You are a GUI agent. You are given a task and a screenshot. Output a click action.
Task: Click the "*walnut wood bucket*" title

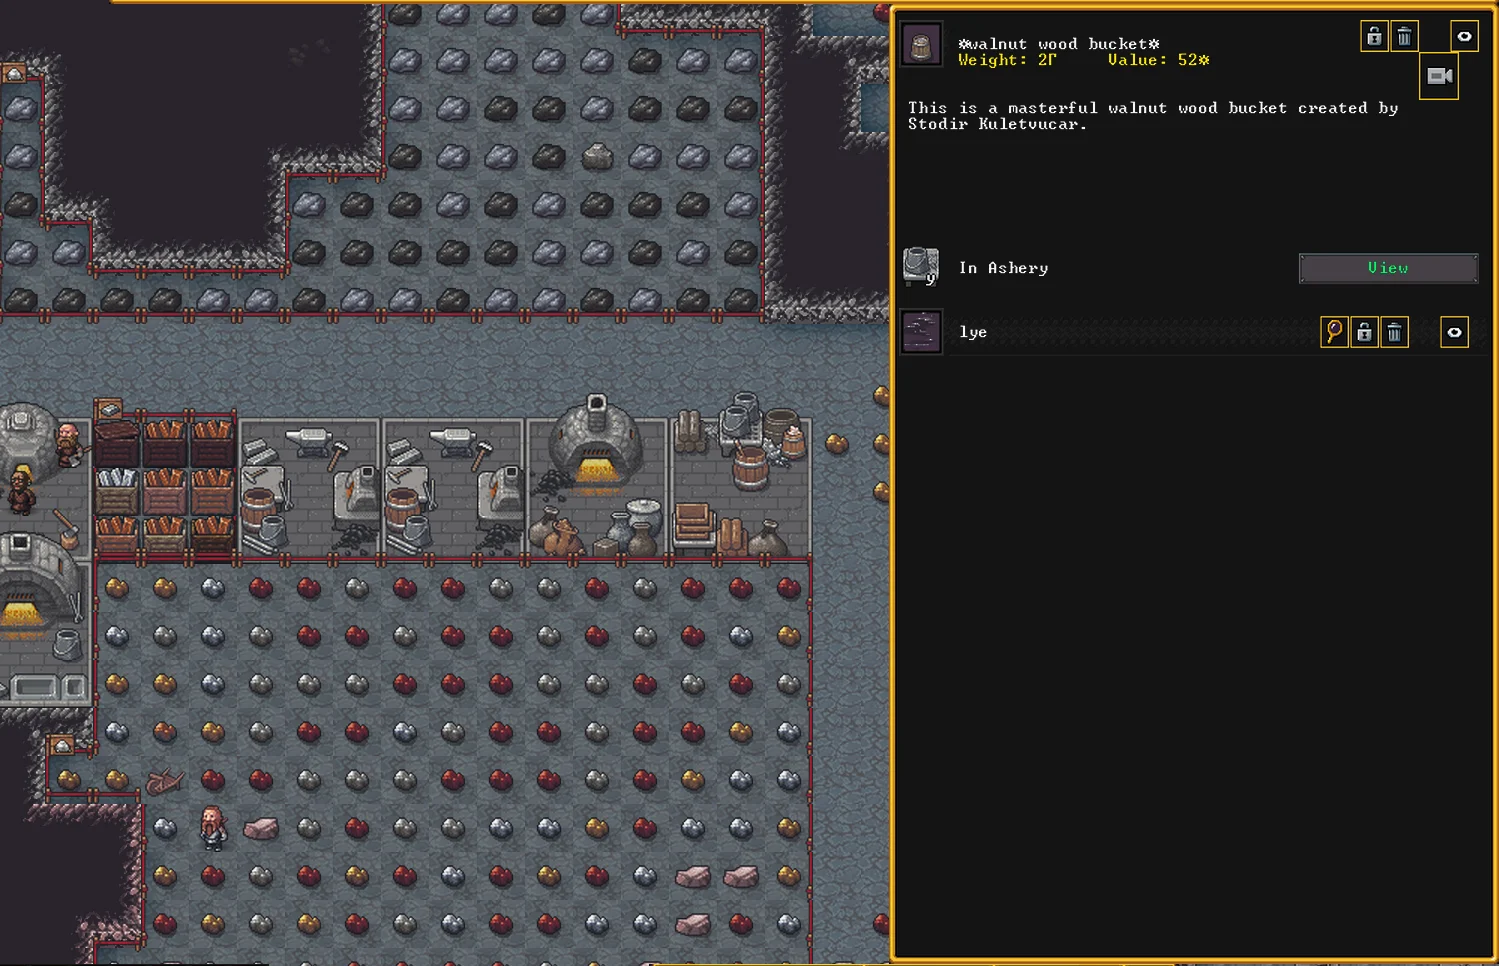(x=1058, y=44)
